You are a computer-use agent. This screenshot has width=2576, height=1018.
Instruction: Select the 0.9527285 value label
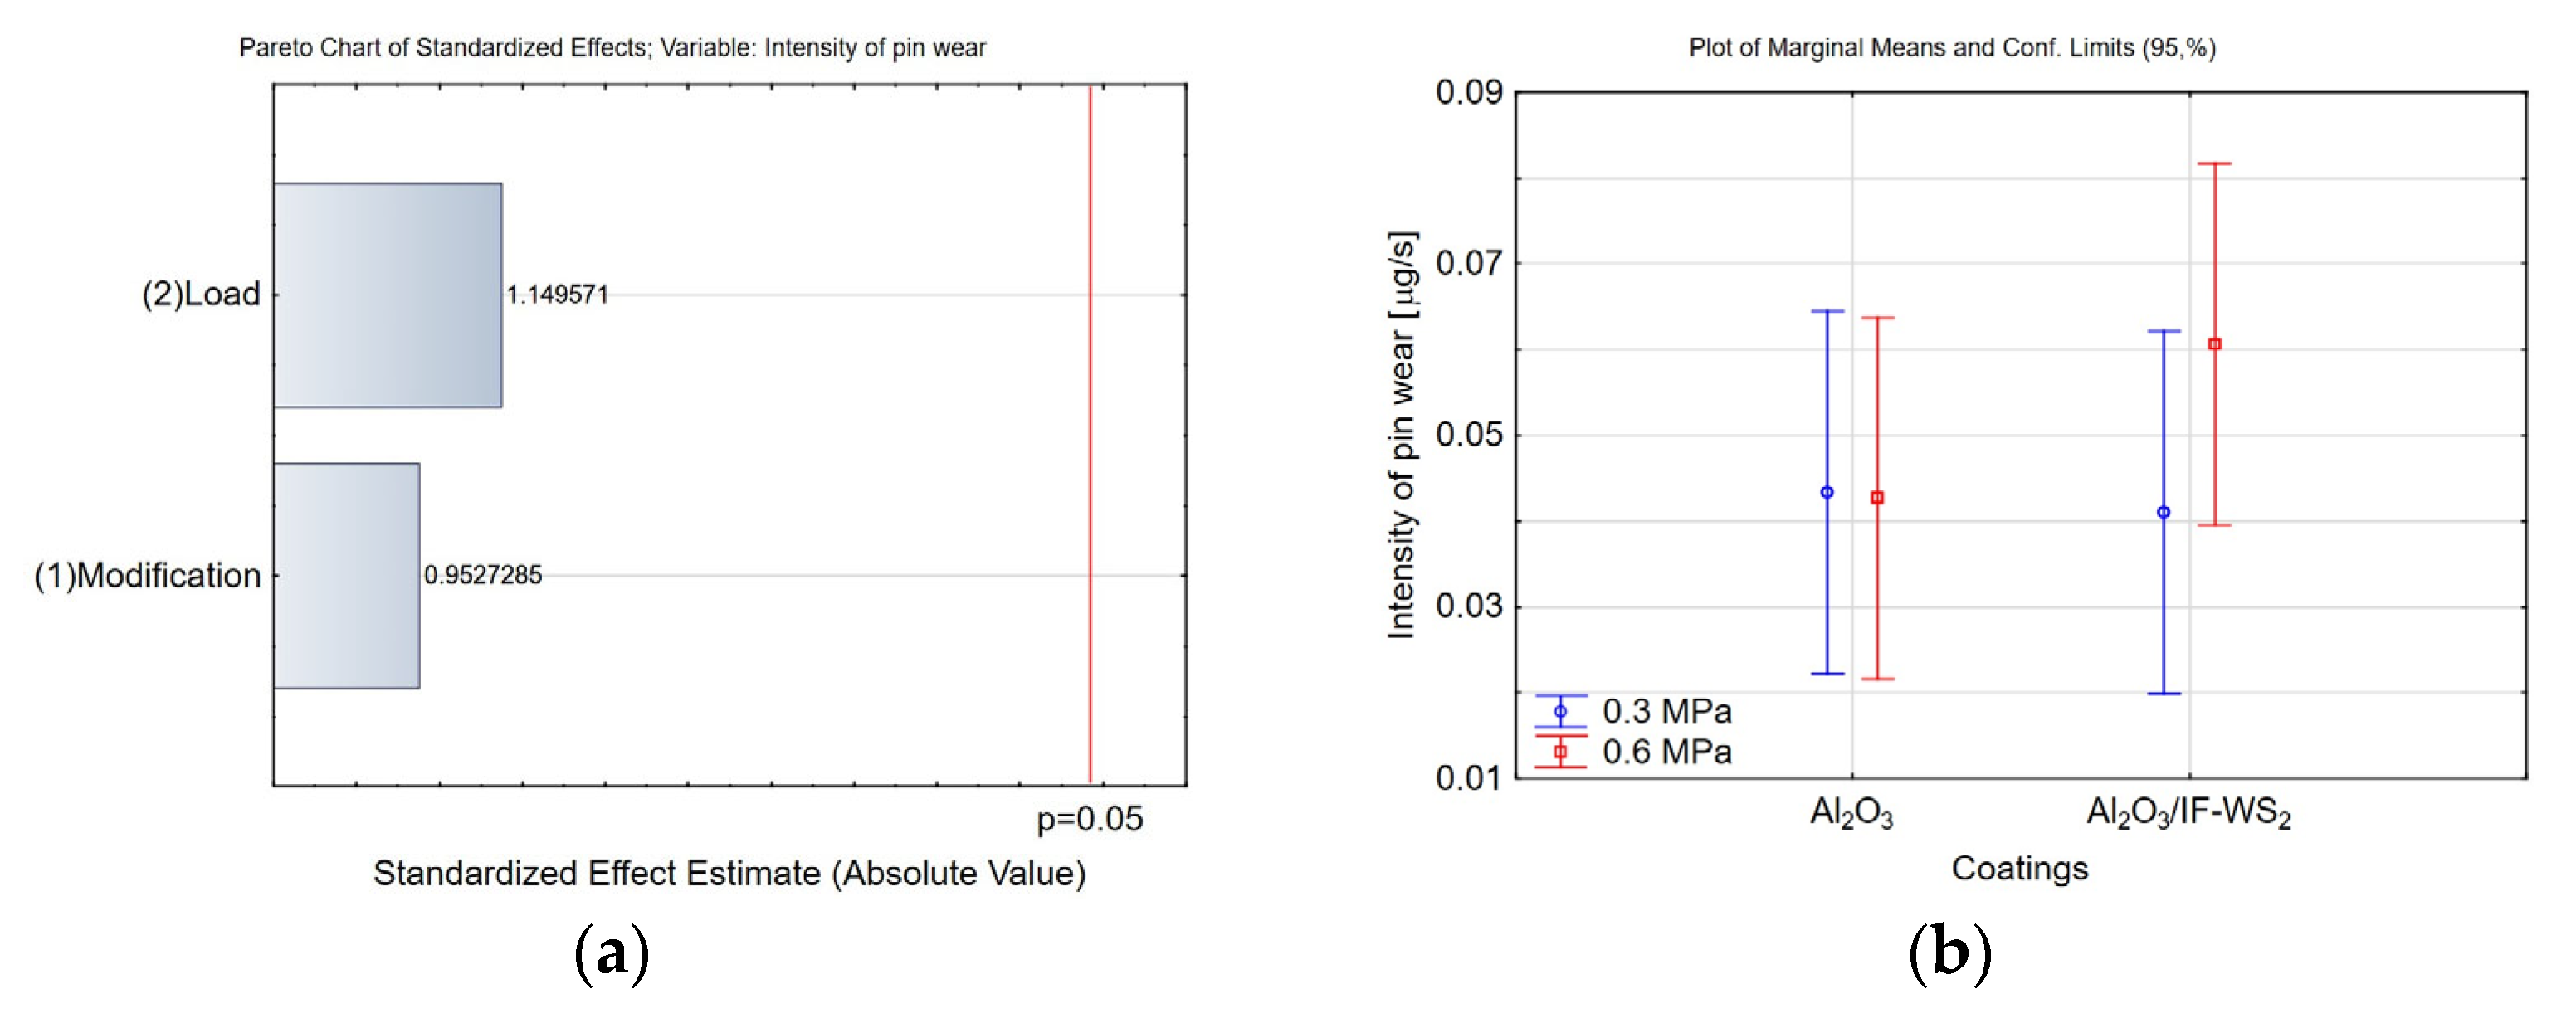point(483,575)
